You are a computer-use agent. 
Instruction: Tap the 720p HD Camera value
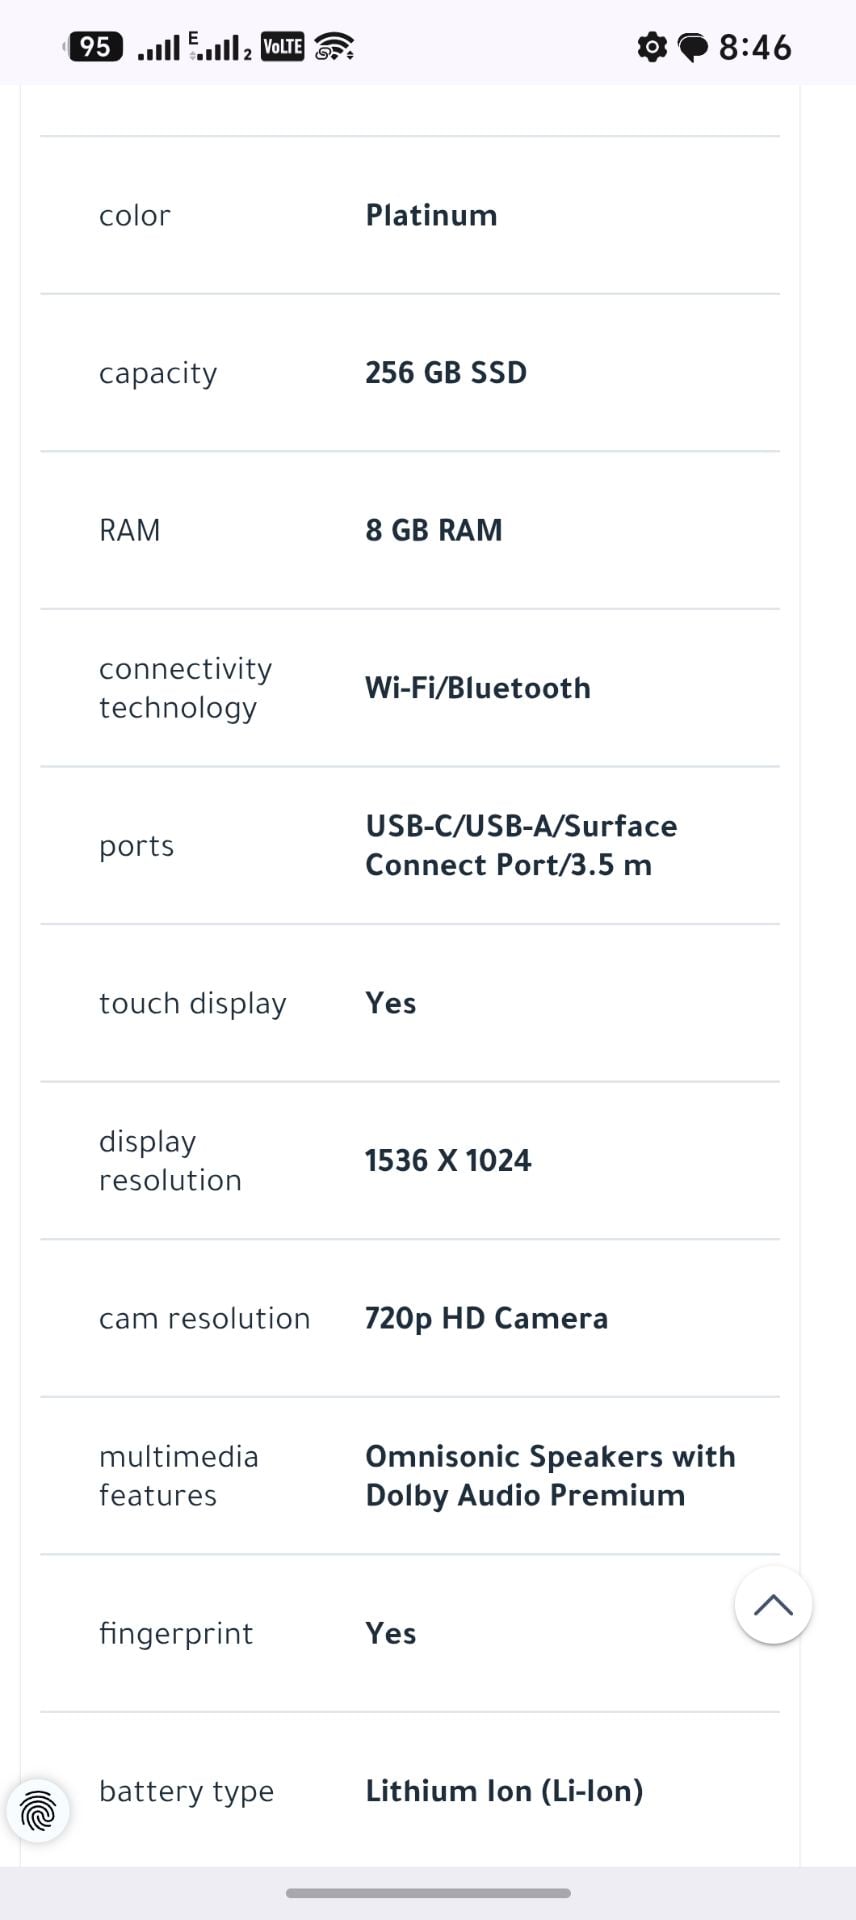click(486, 1318)
